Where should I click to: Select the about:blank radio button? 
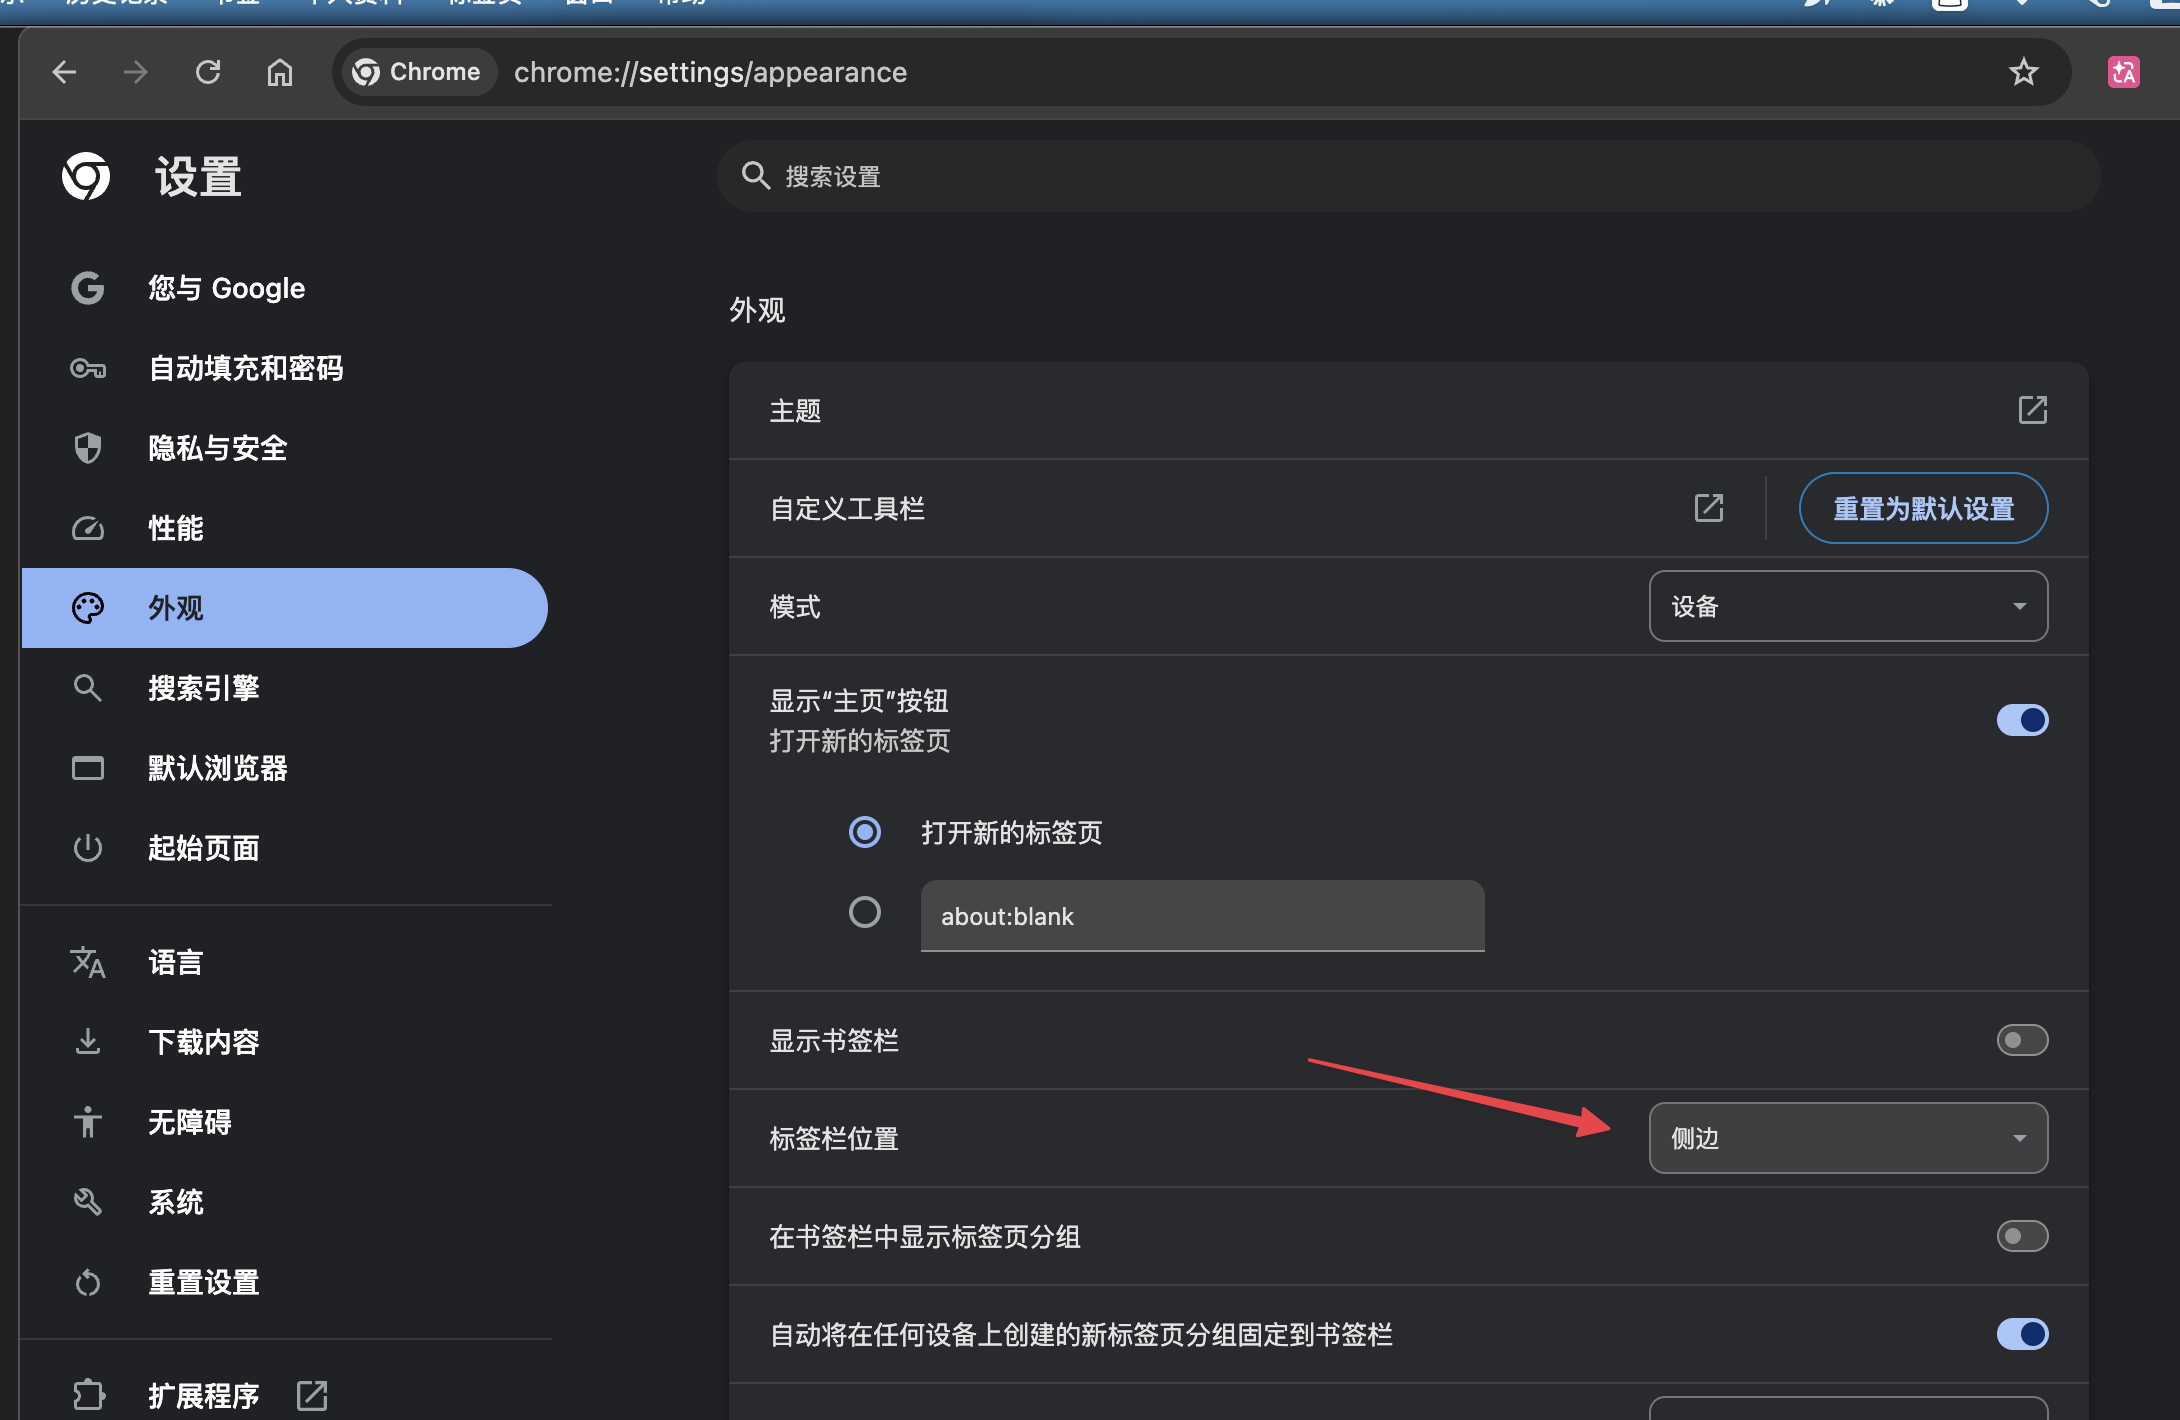tap(864, 912)
